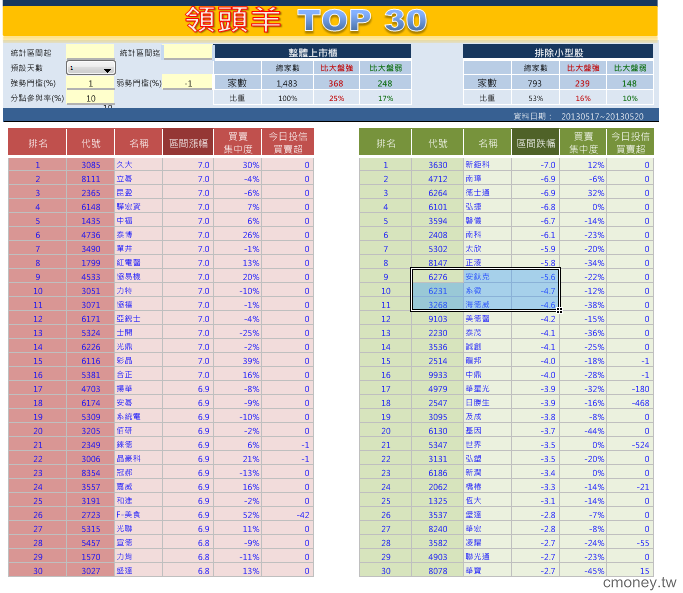The image size is (683, 593).
Task: Click the -524 value in row 5347
Action: 630,445
